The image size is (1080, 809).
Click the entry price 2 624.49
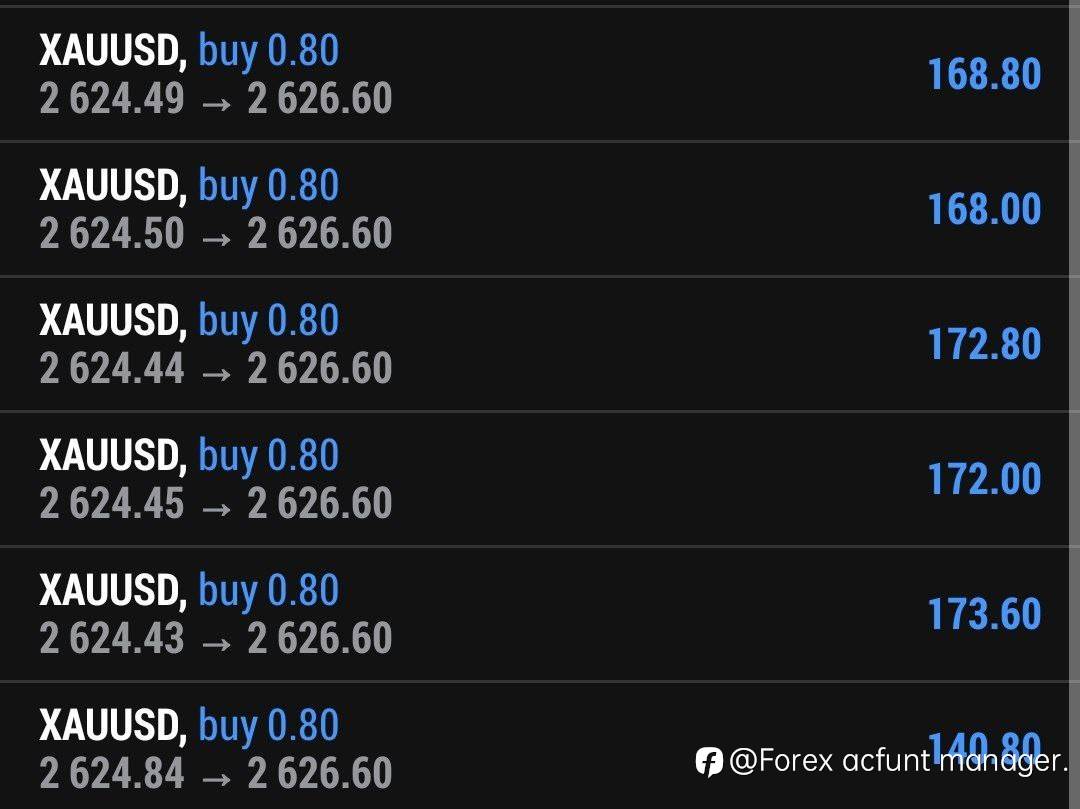click(x=112, y=99)
